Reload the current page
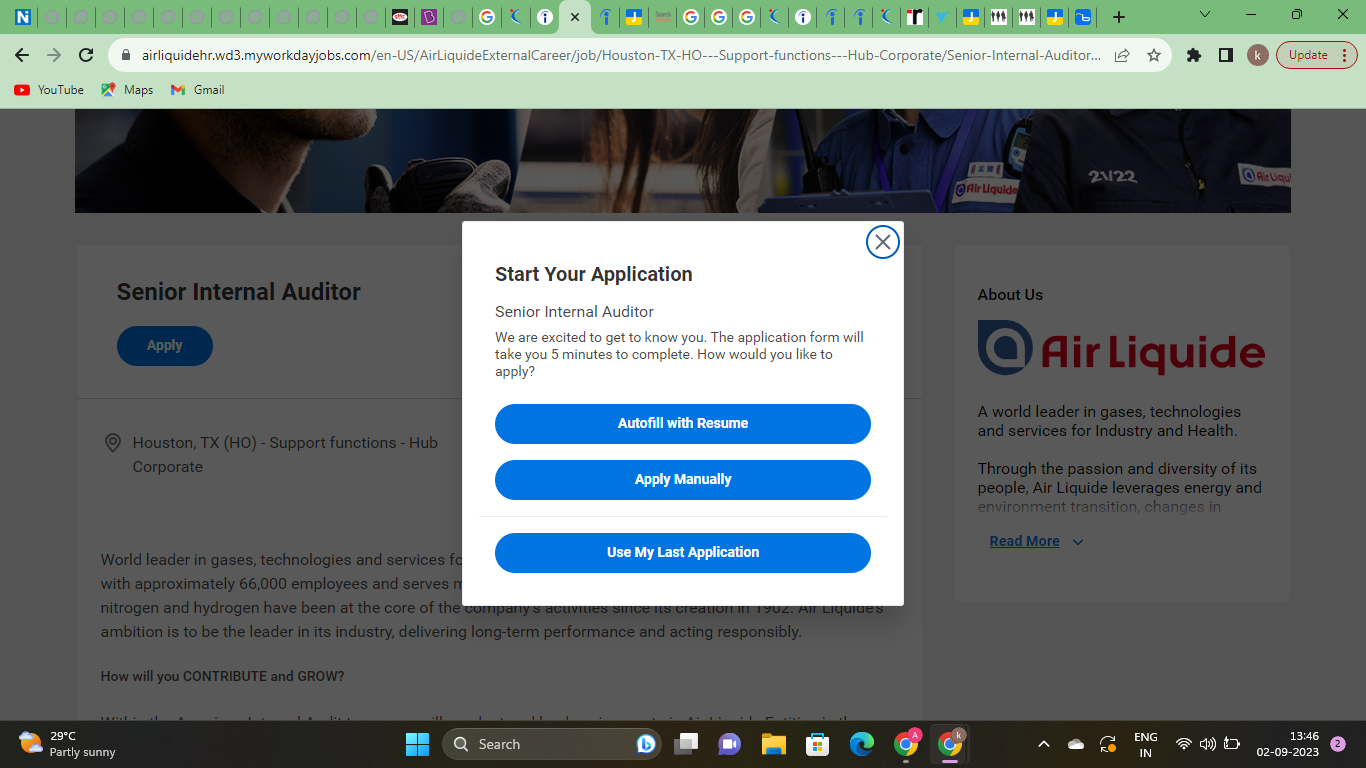1366x768 pixels. click(x=86, y=55)
